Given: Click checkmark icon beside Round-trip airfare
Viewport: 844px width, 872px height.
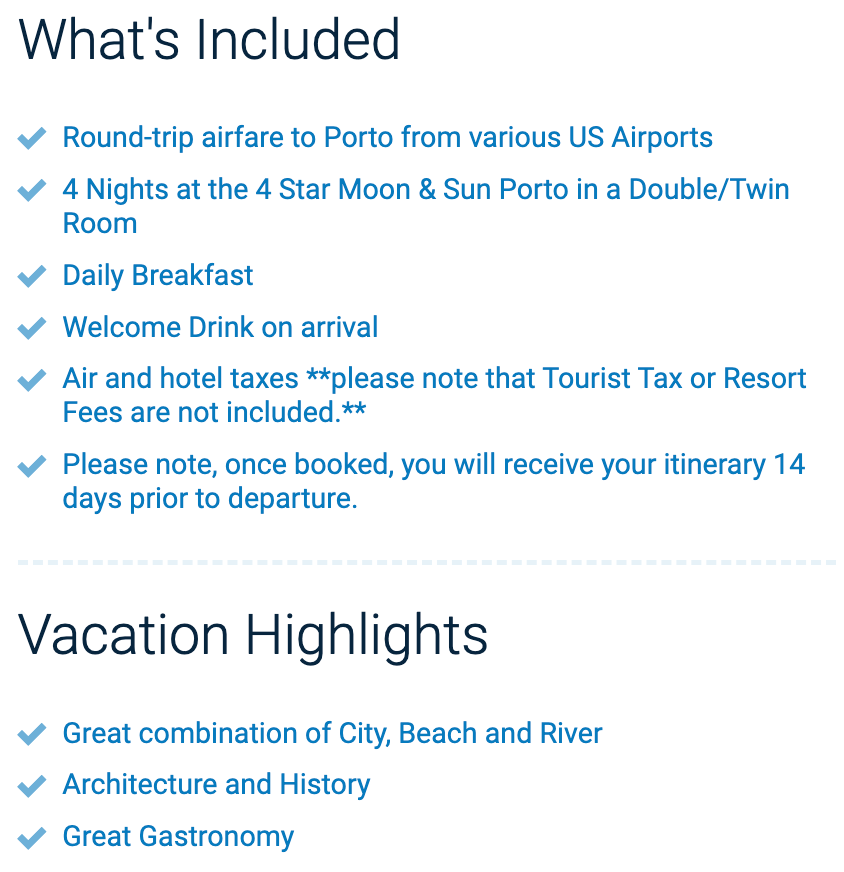Looking at the screenshot, I should click(x=32, y=138).
